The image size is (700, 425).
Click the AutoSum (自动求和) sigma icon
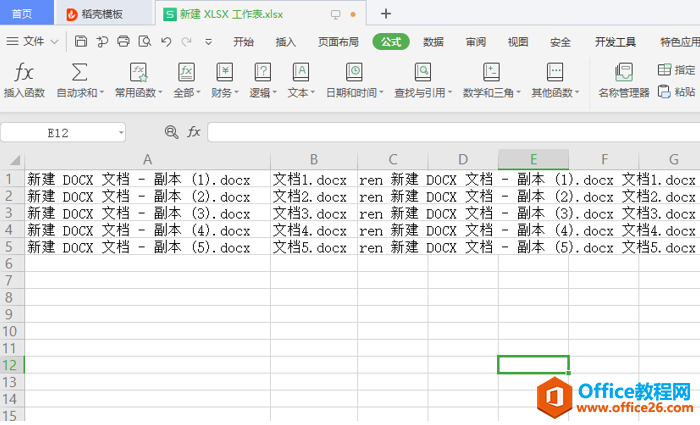[x=79, y=71]
